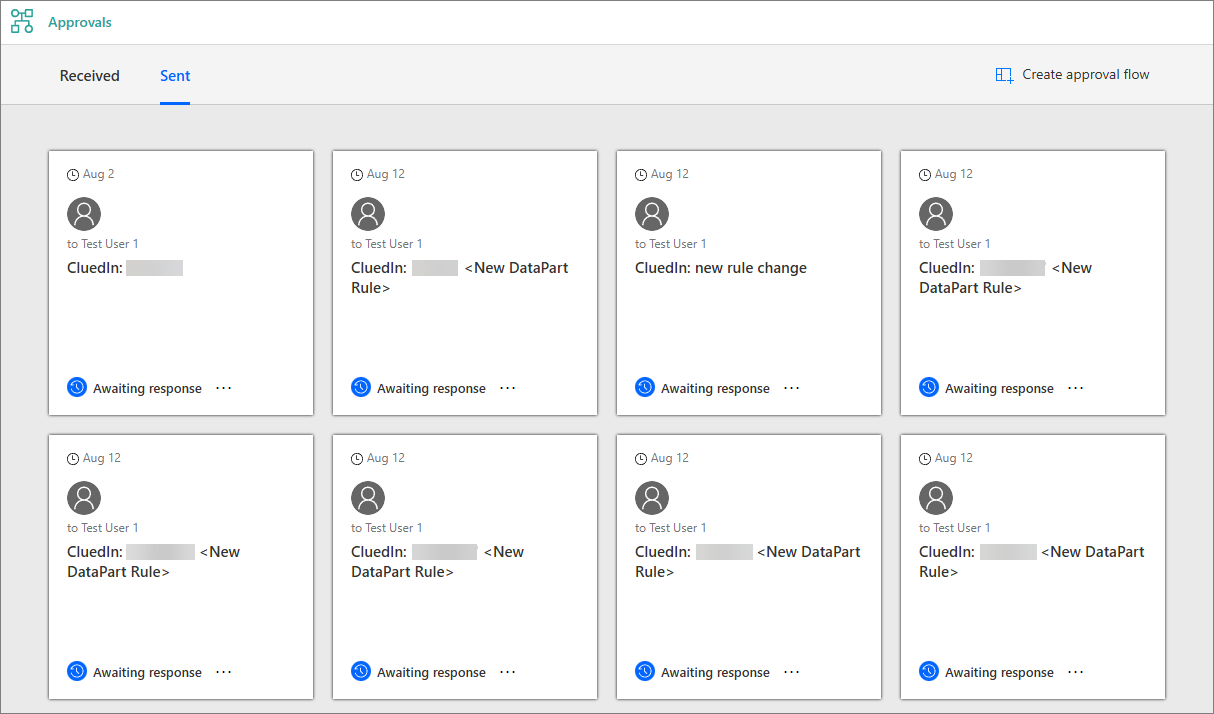Click 'to Test User 1' on 'new rule change' card
Viewport: 1214px width, 714px height.
click(x=671, y=244)
